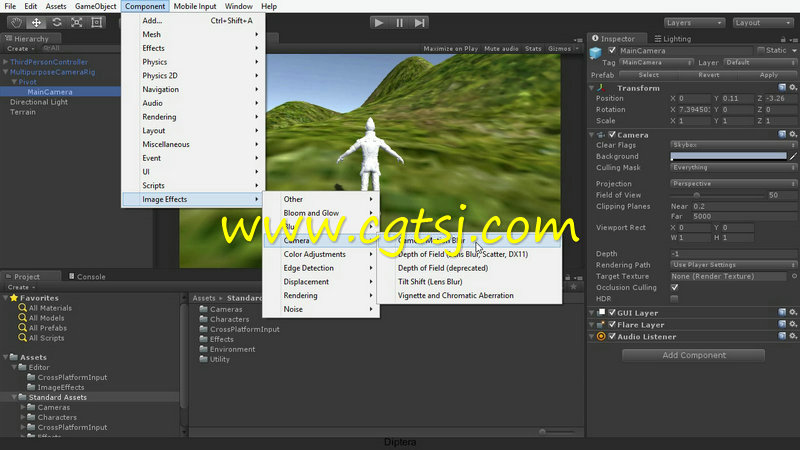
Task: Disable the GUI Layer checkbox
Action: (x=612, y=312)
